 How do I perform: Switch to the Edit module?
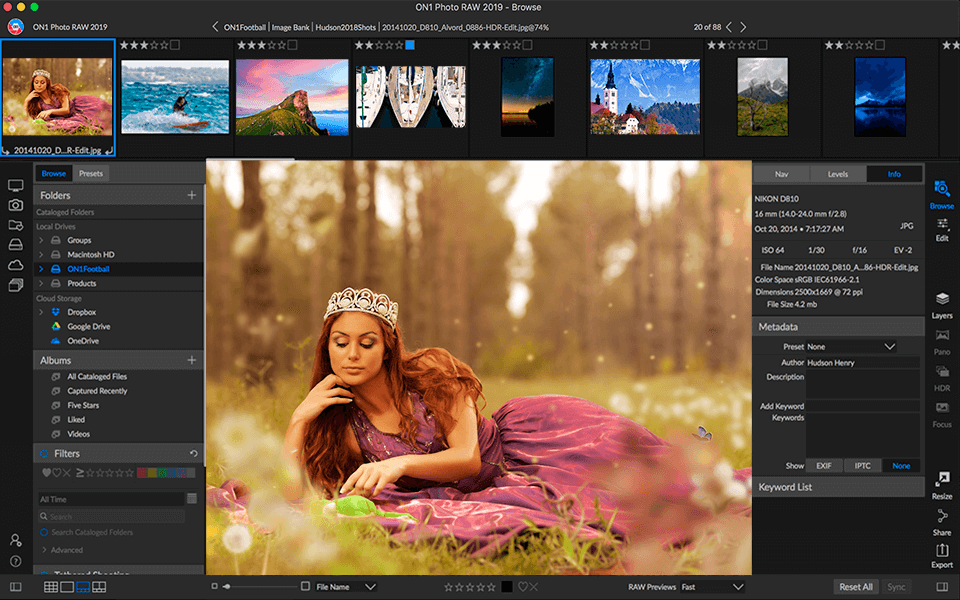(x=941, y=231)
